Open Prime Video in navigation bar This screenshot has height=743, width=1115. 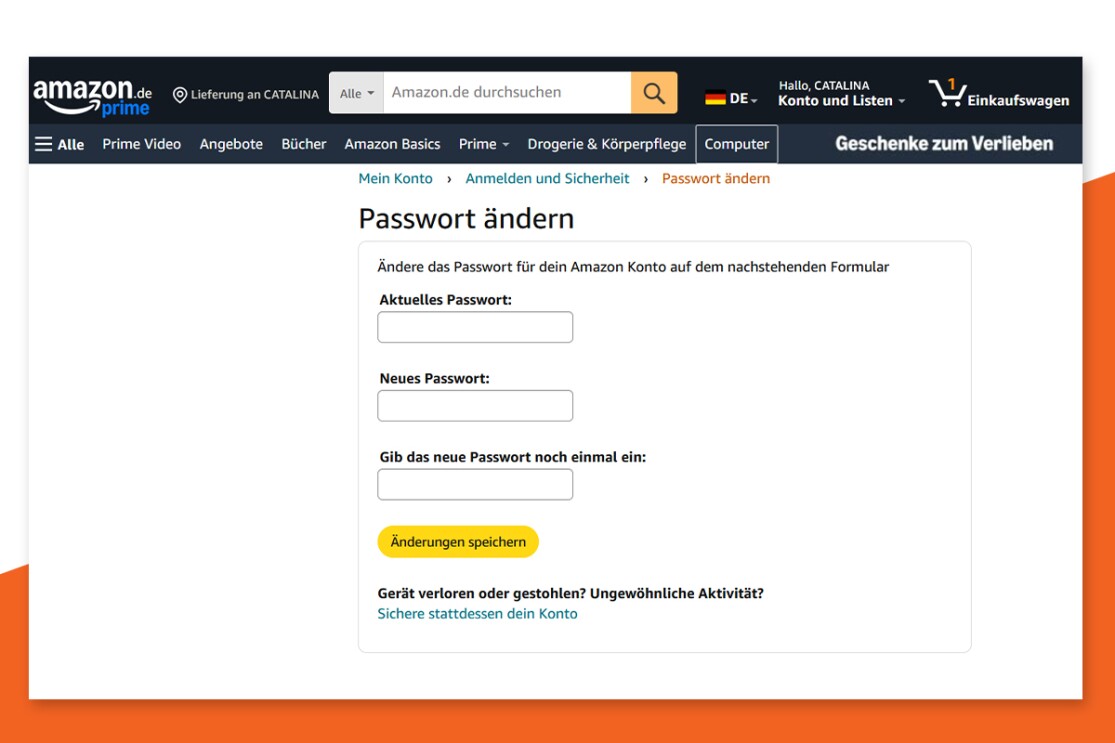[141, 144]
